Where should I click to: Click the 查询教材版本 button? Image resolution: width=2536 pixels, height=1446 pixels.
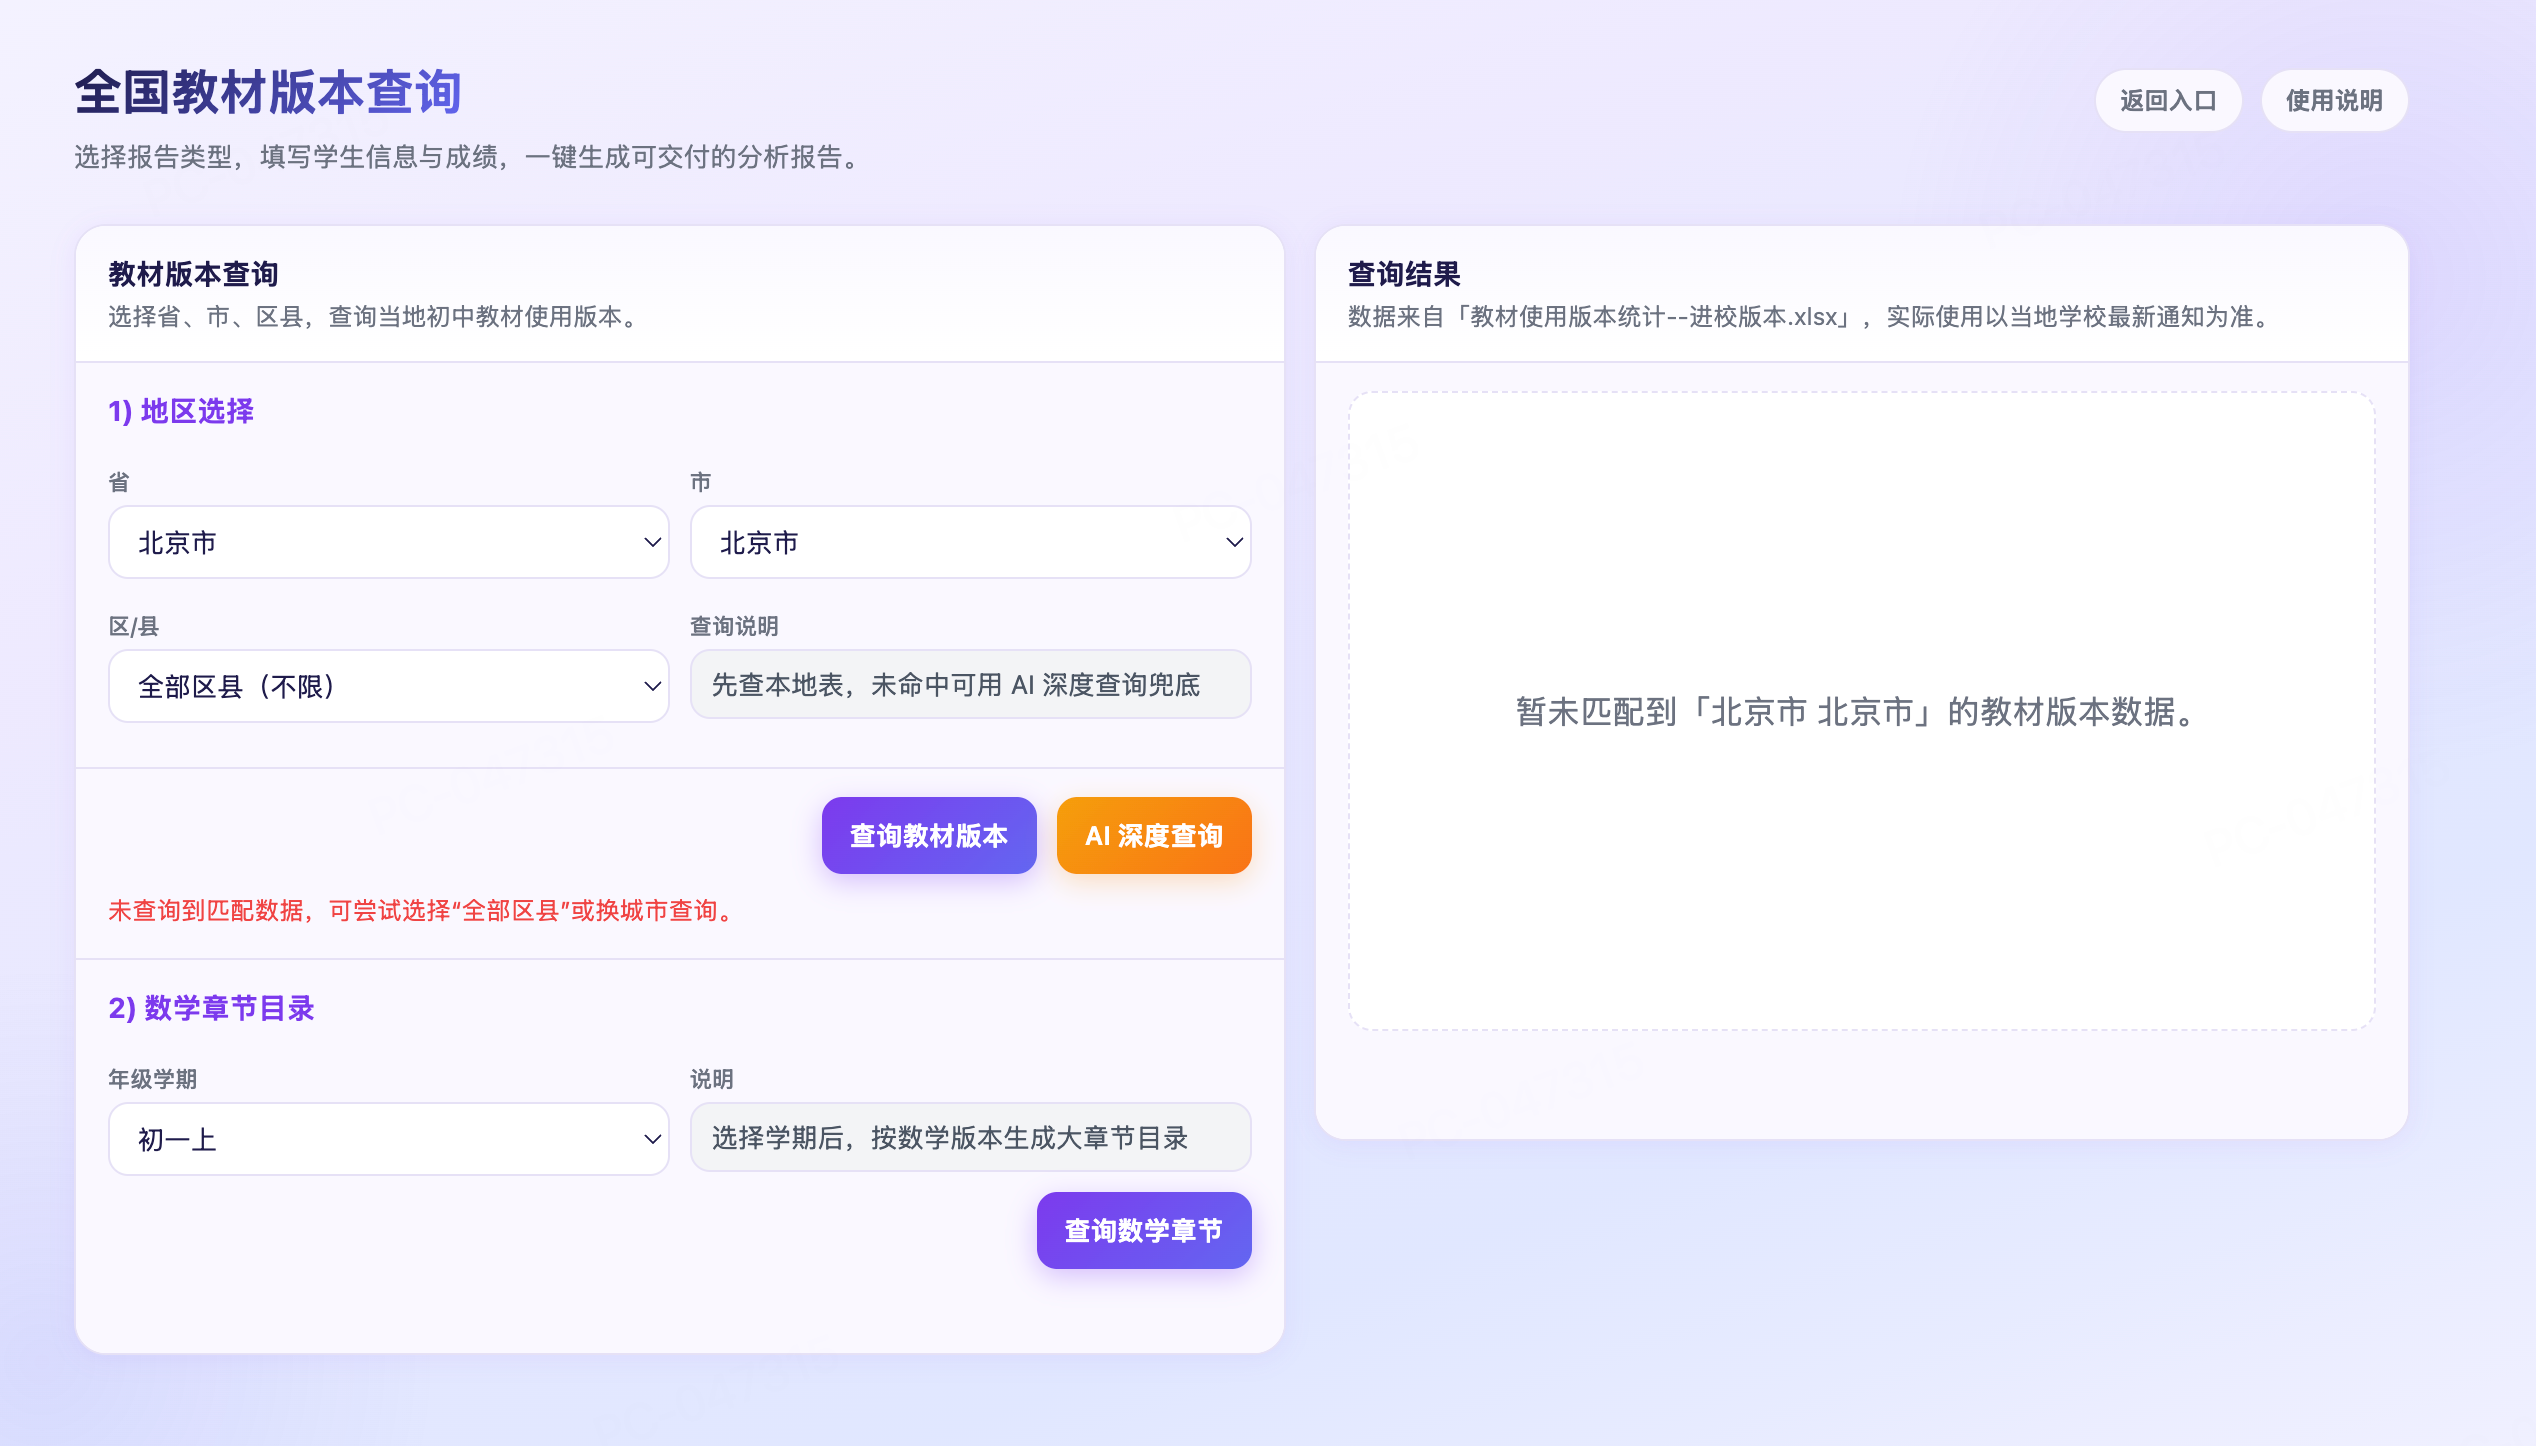click(x=929, y=836)
